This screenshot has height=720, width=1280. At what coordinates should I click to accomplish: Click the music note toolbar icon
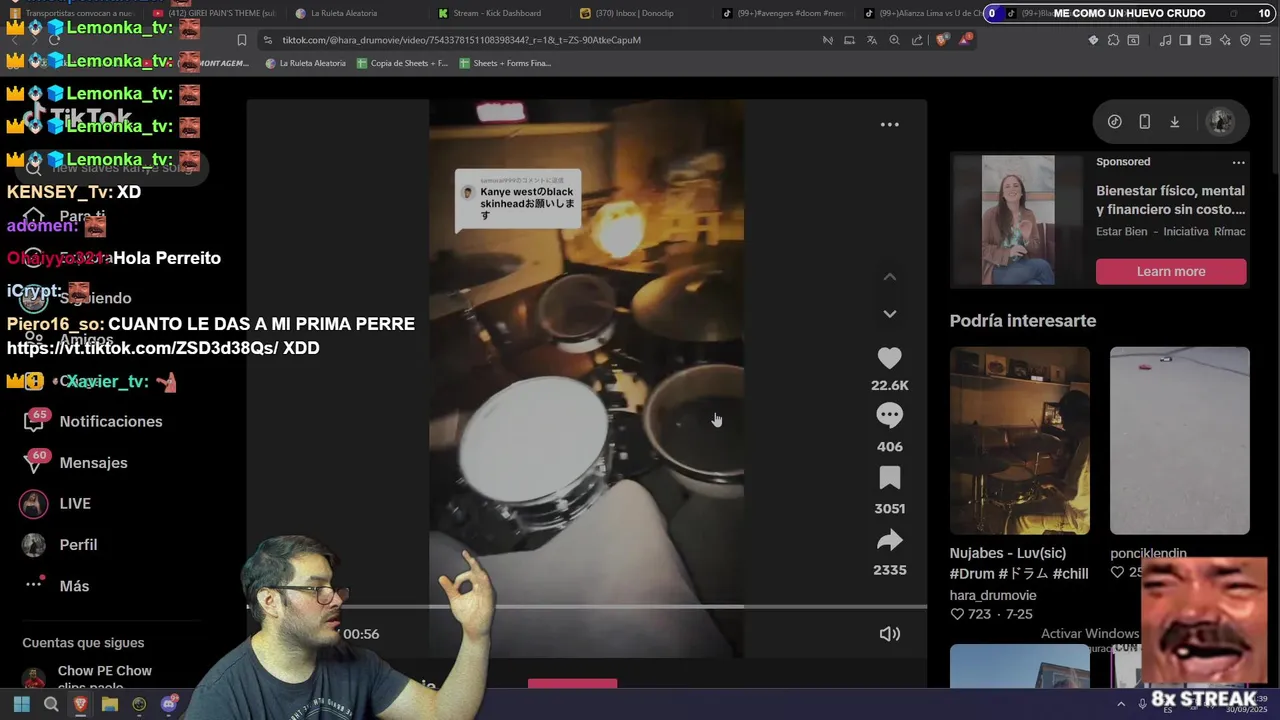(1165, 40)
